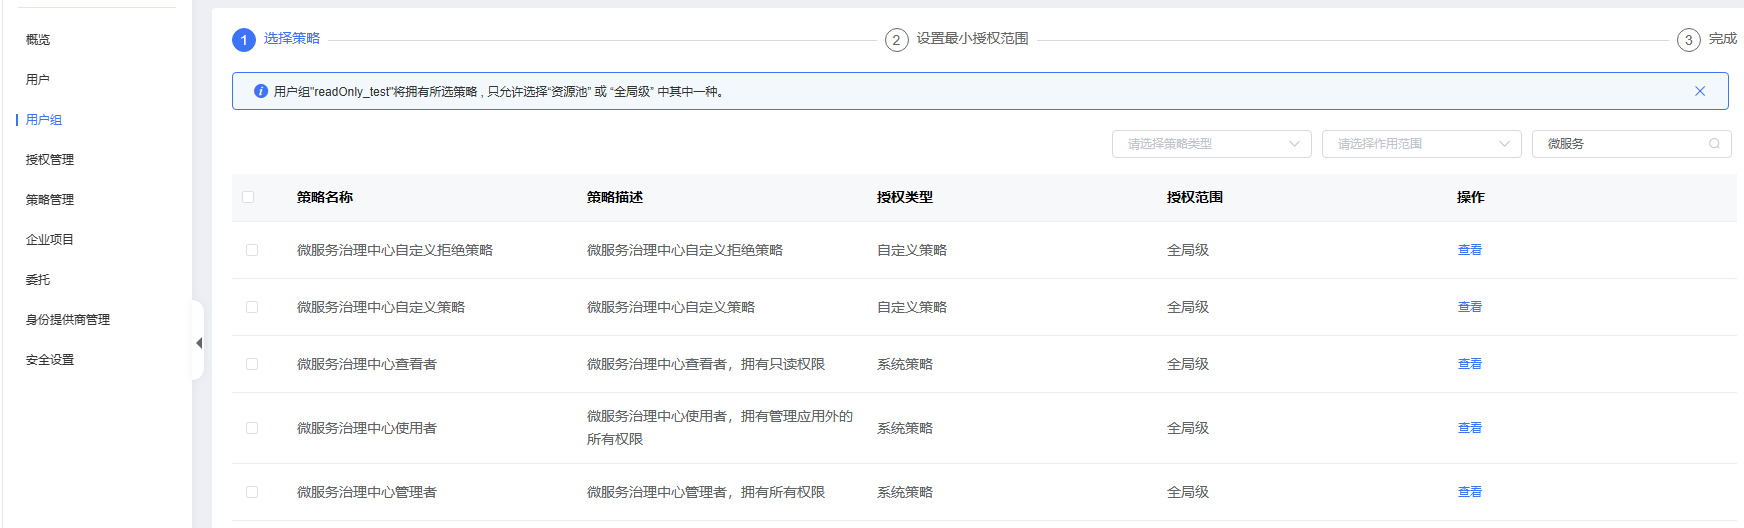Click the search magnifier icon
Screen dimensions: 1744x528
click(x=1714, y=144)
